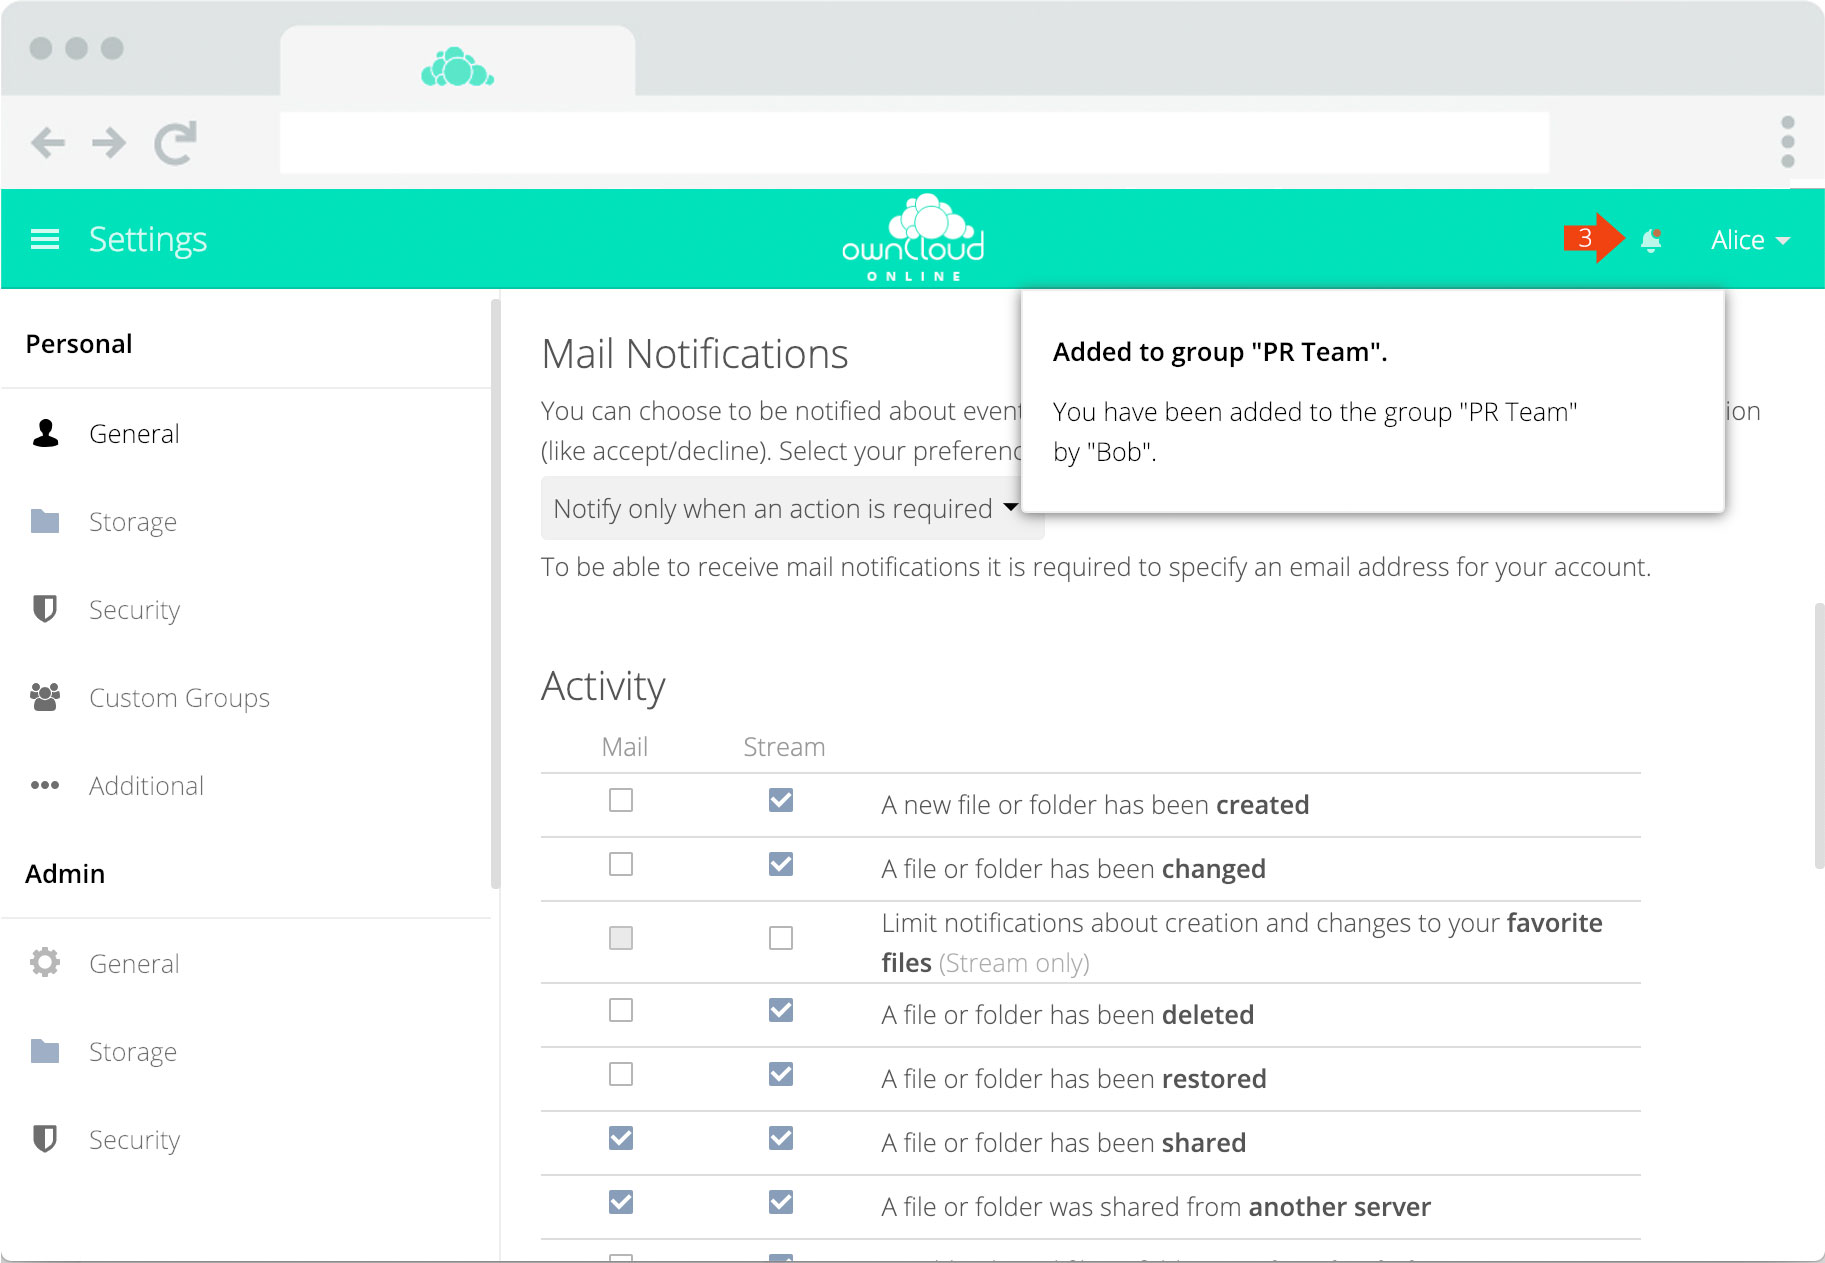Viewport: 1825px width, 1263px height.
Task: Open Admin Storage settings
Action: (132, 1052)
